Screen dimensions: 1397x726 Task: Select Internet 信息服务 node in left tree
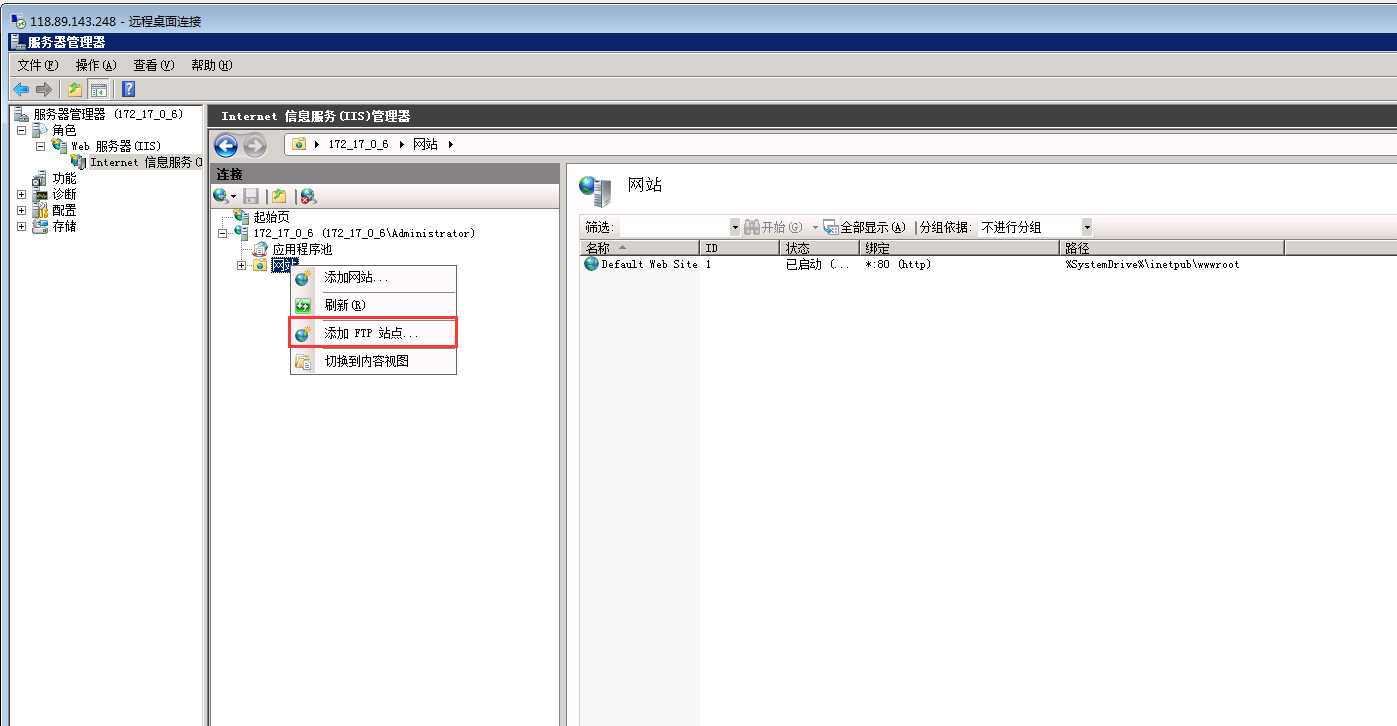[x=146, y=162]
